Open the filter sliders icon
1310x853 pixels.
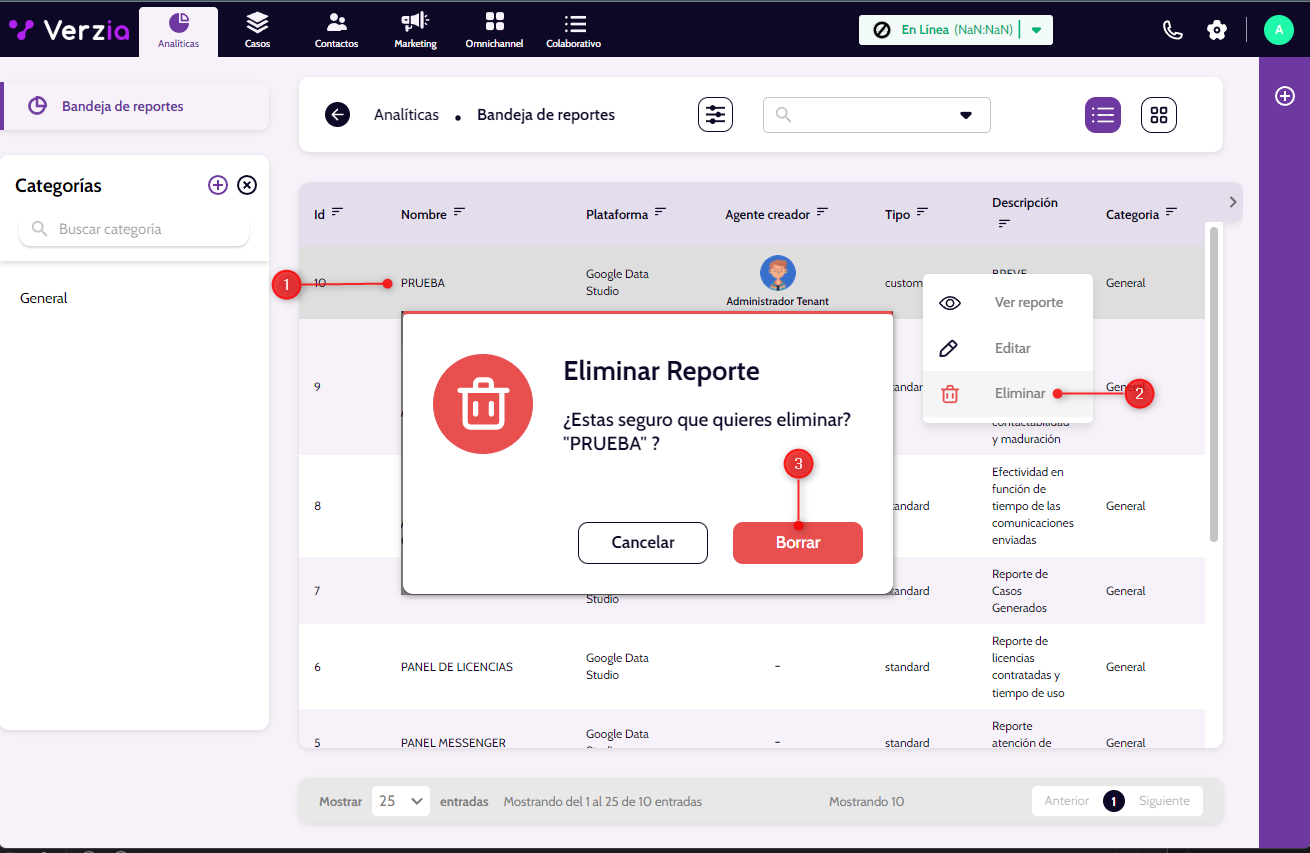715,115
